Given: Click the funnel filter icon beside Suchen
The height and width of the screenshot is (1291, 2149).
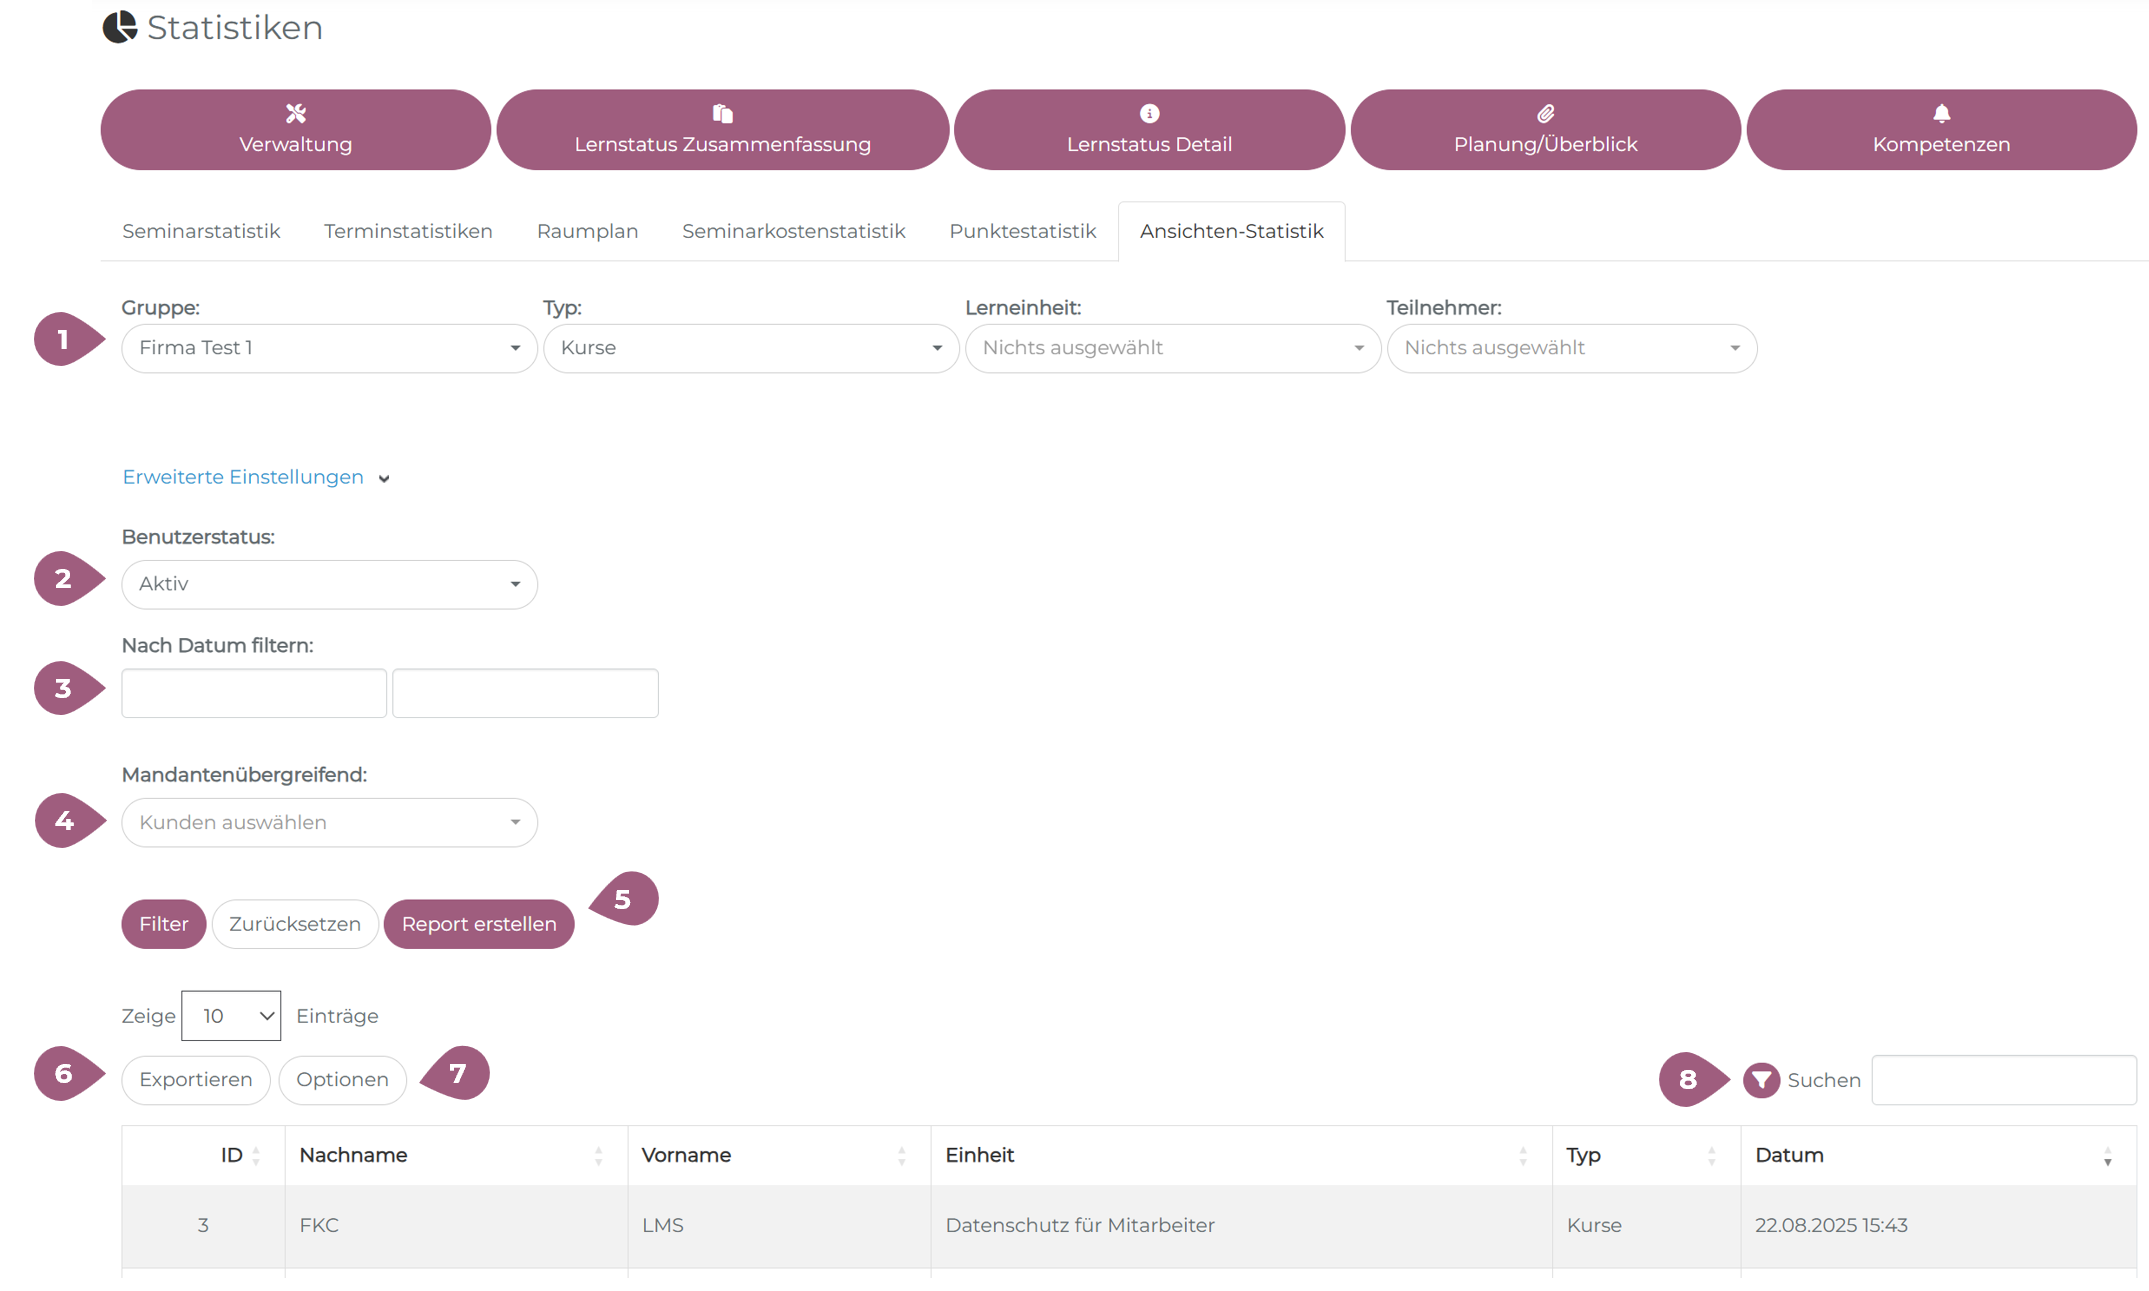Looking at the screenshot, I should (x=1761, y=1080).
